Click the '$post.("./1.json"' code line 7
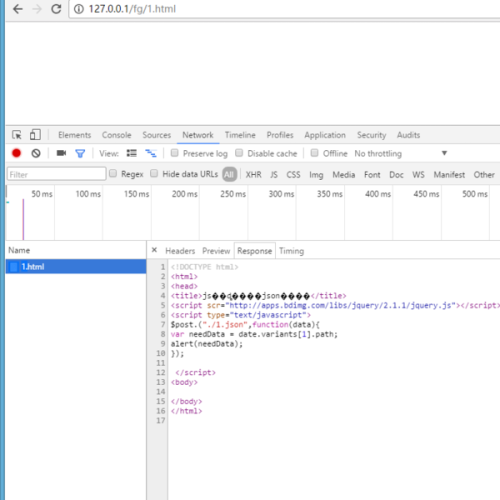500x500 pixels. pos(245,324)
